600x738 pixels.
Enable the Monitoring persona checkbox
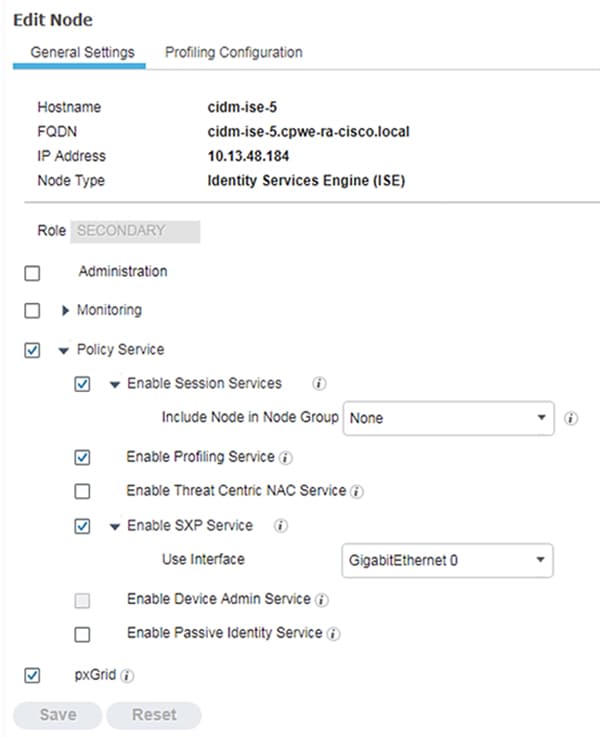pos(32,311)
